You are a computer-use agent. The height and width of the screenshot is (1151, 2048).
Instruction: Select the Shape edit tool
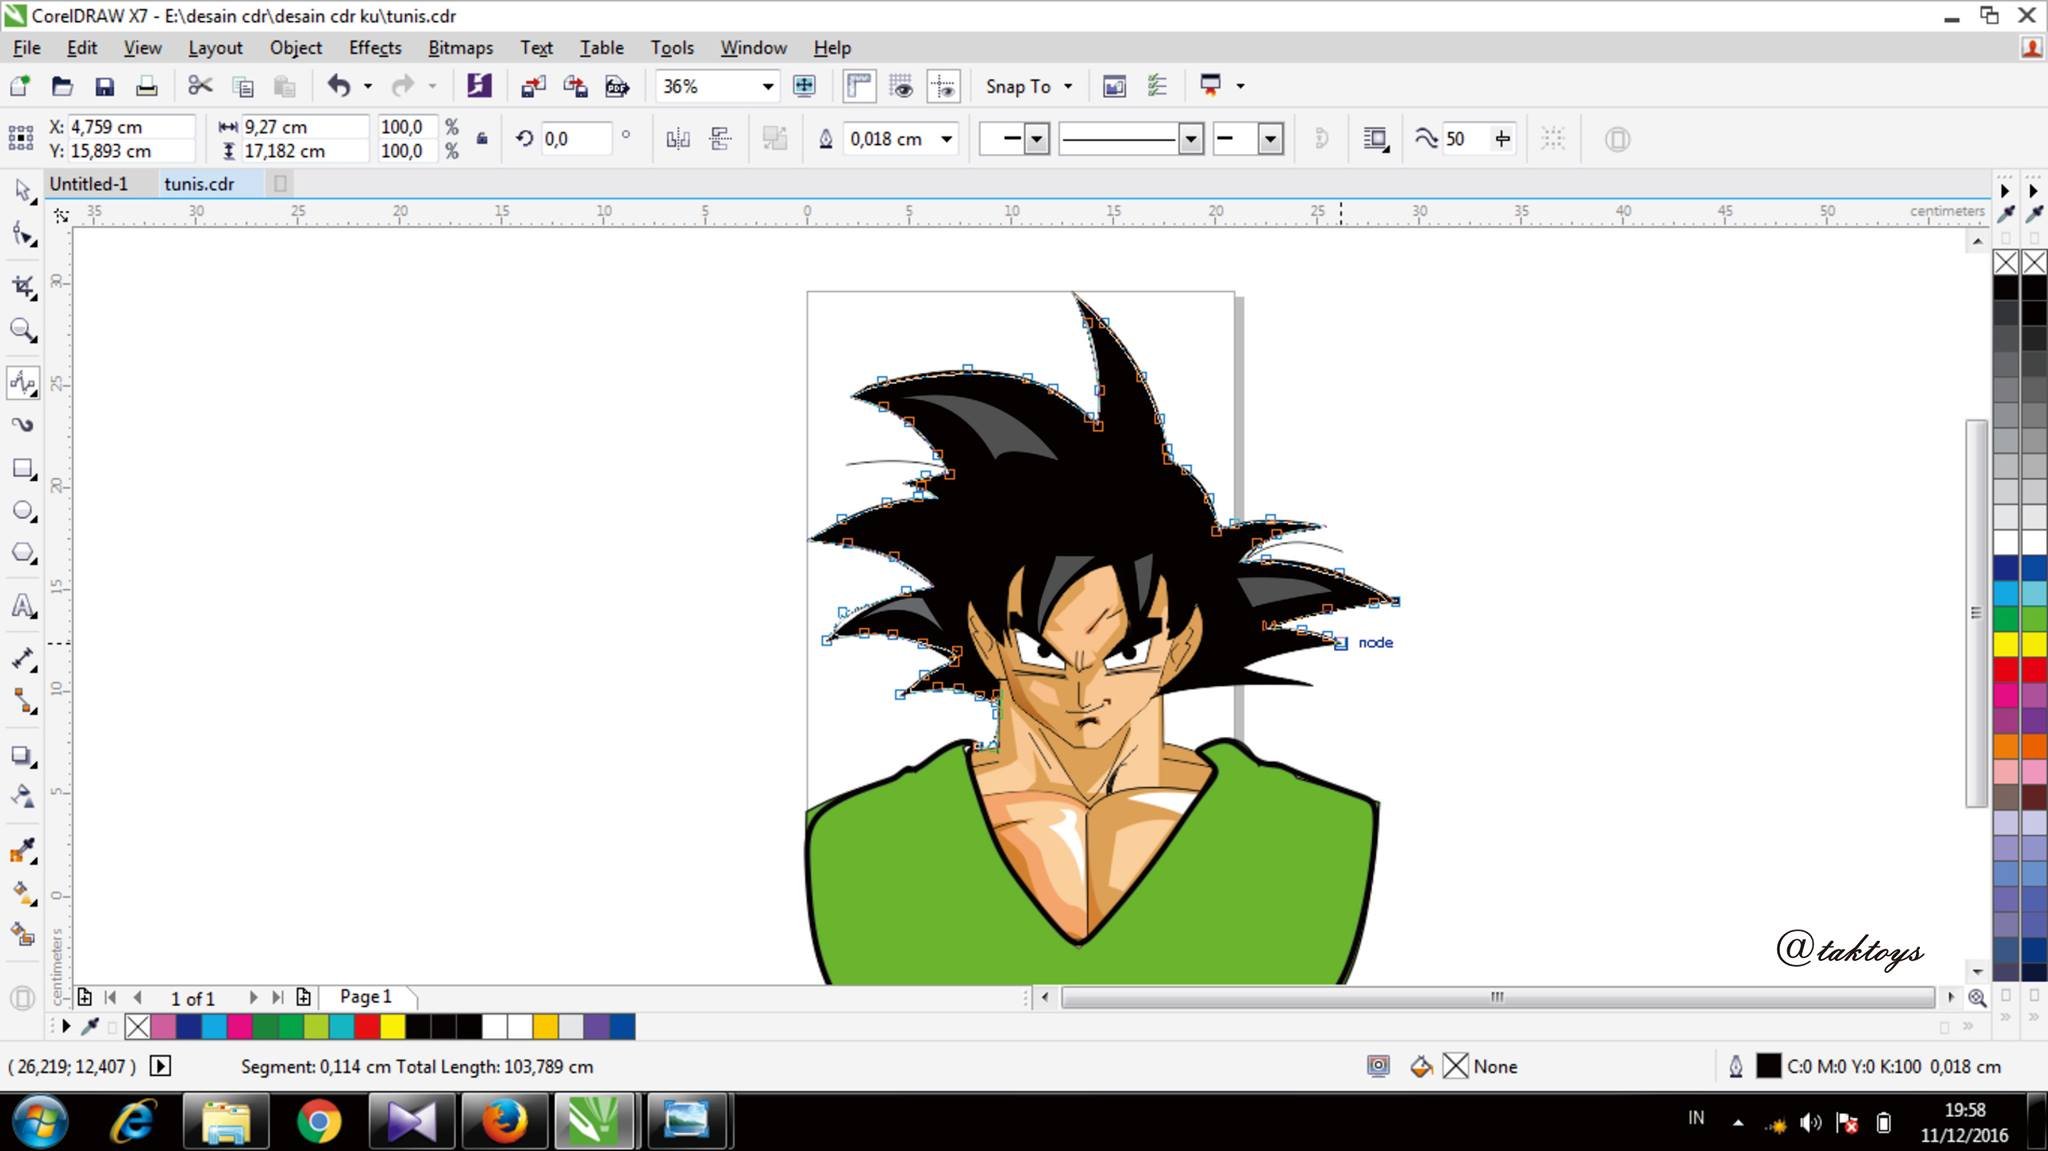(x=22, y=236)
